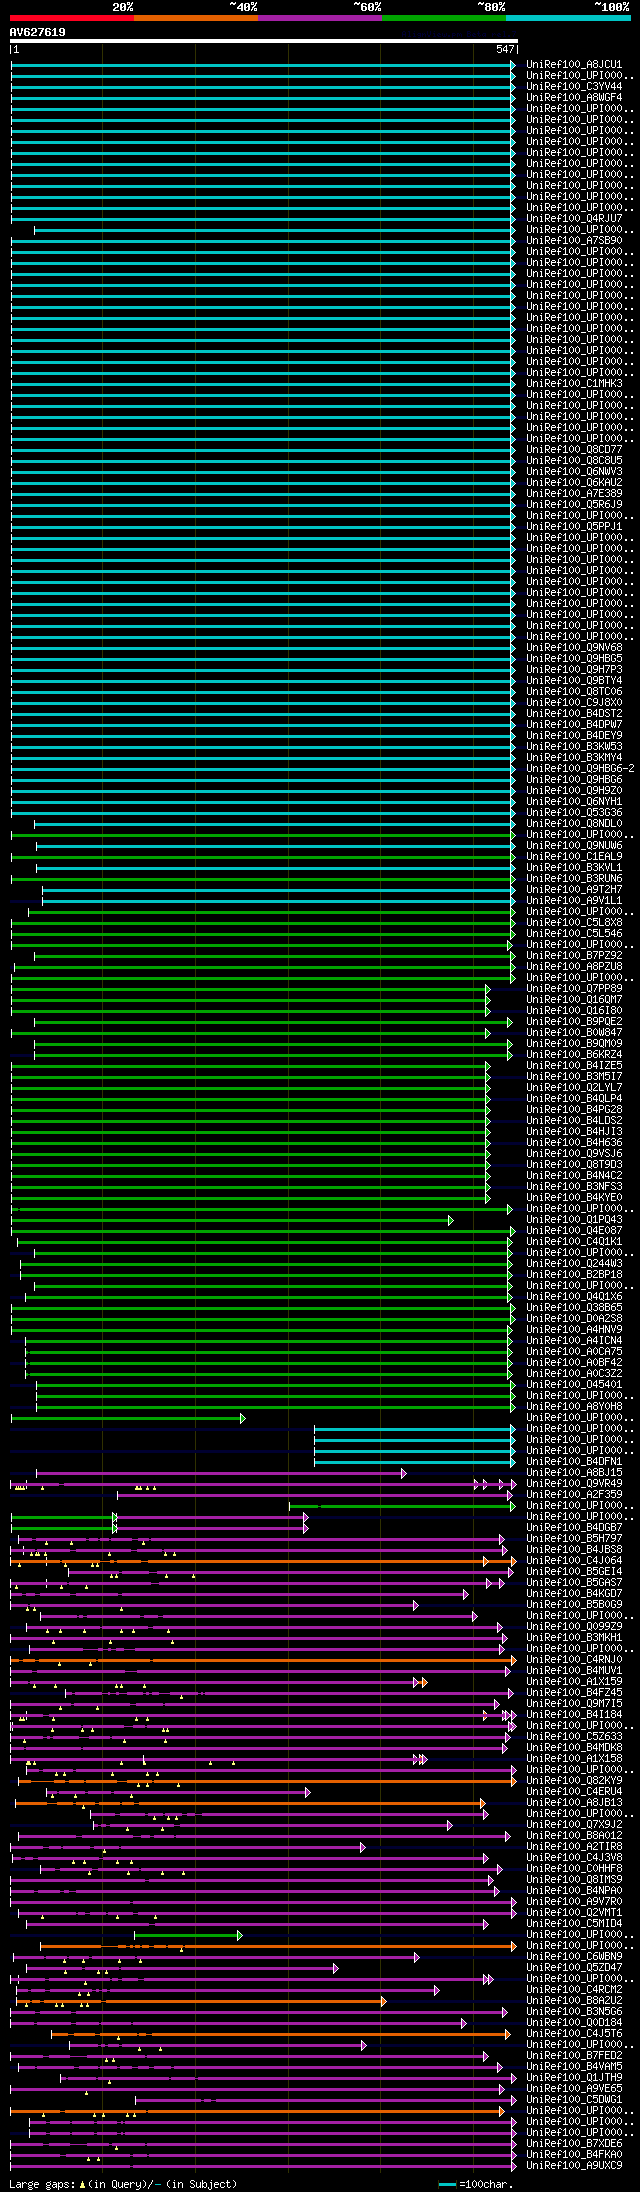The image size is (640, 2192).
Task: Click the UniRef100_B4DPW7 hit name
Action: [574, 724]
